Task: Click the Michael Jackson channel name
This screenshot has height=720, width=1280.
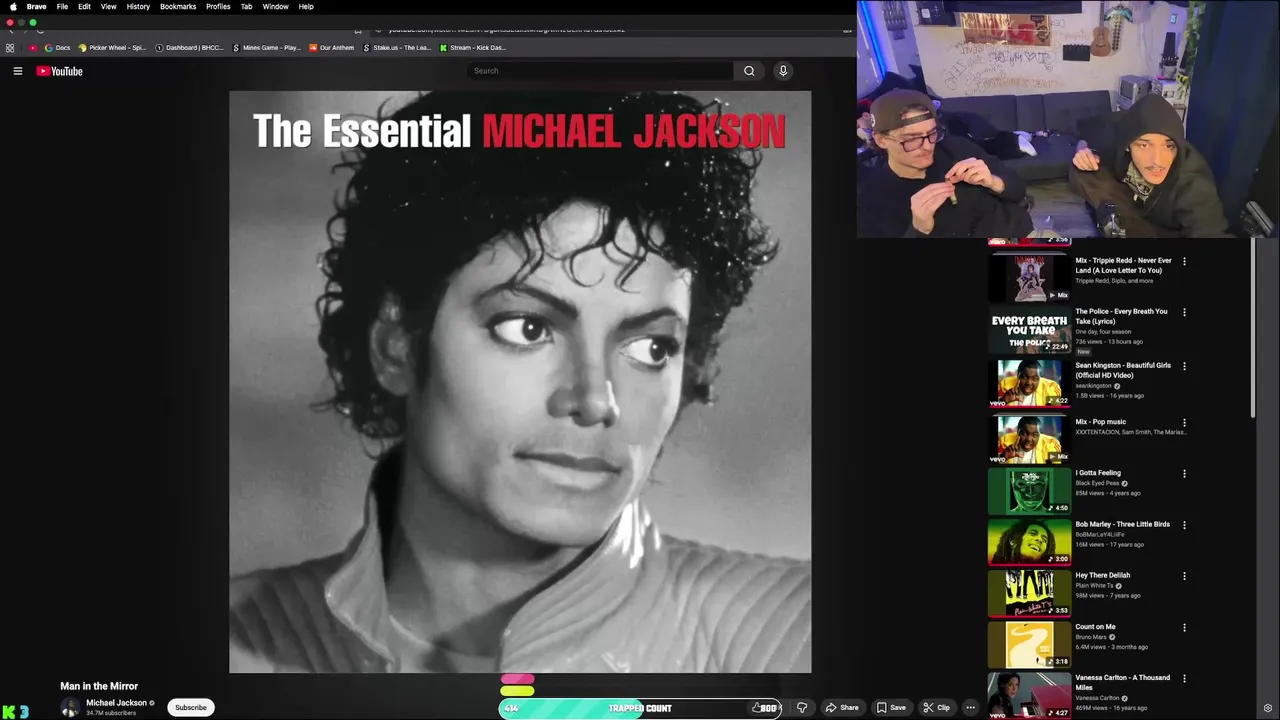Action: [116, 703]
